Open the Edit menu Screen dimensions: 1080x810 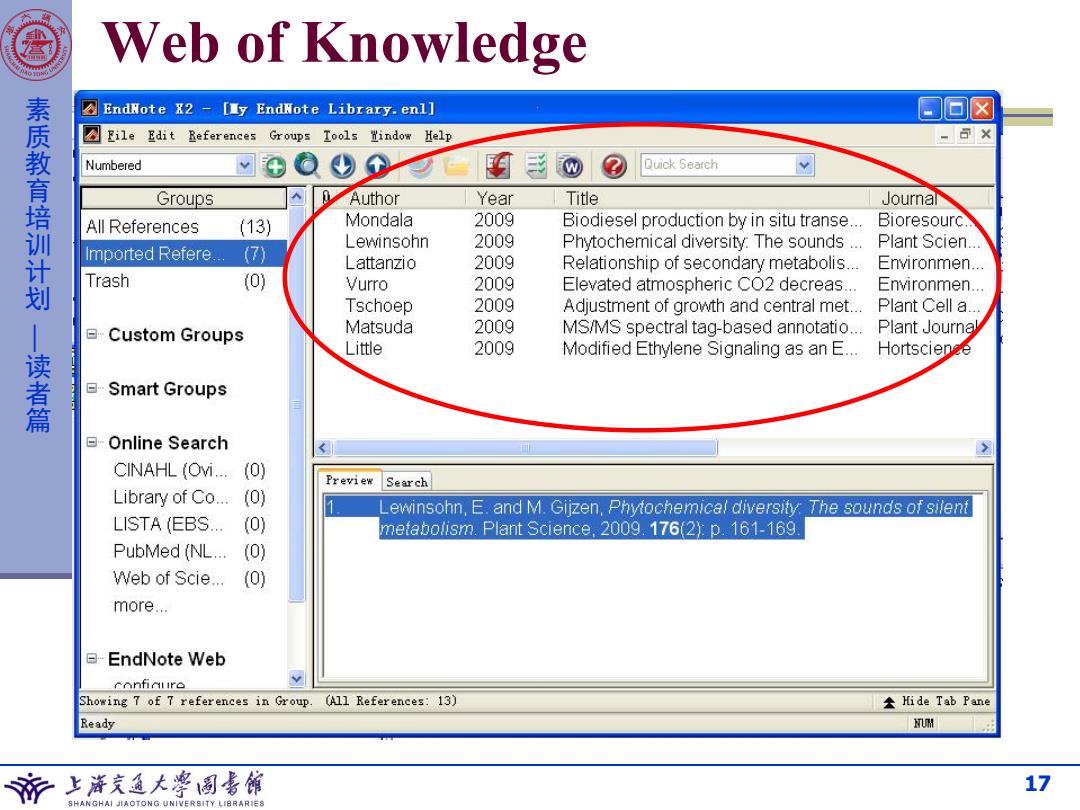[x=161, y=136]
